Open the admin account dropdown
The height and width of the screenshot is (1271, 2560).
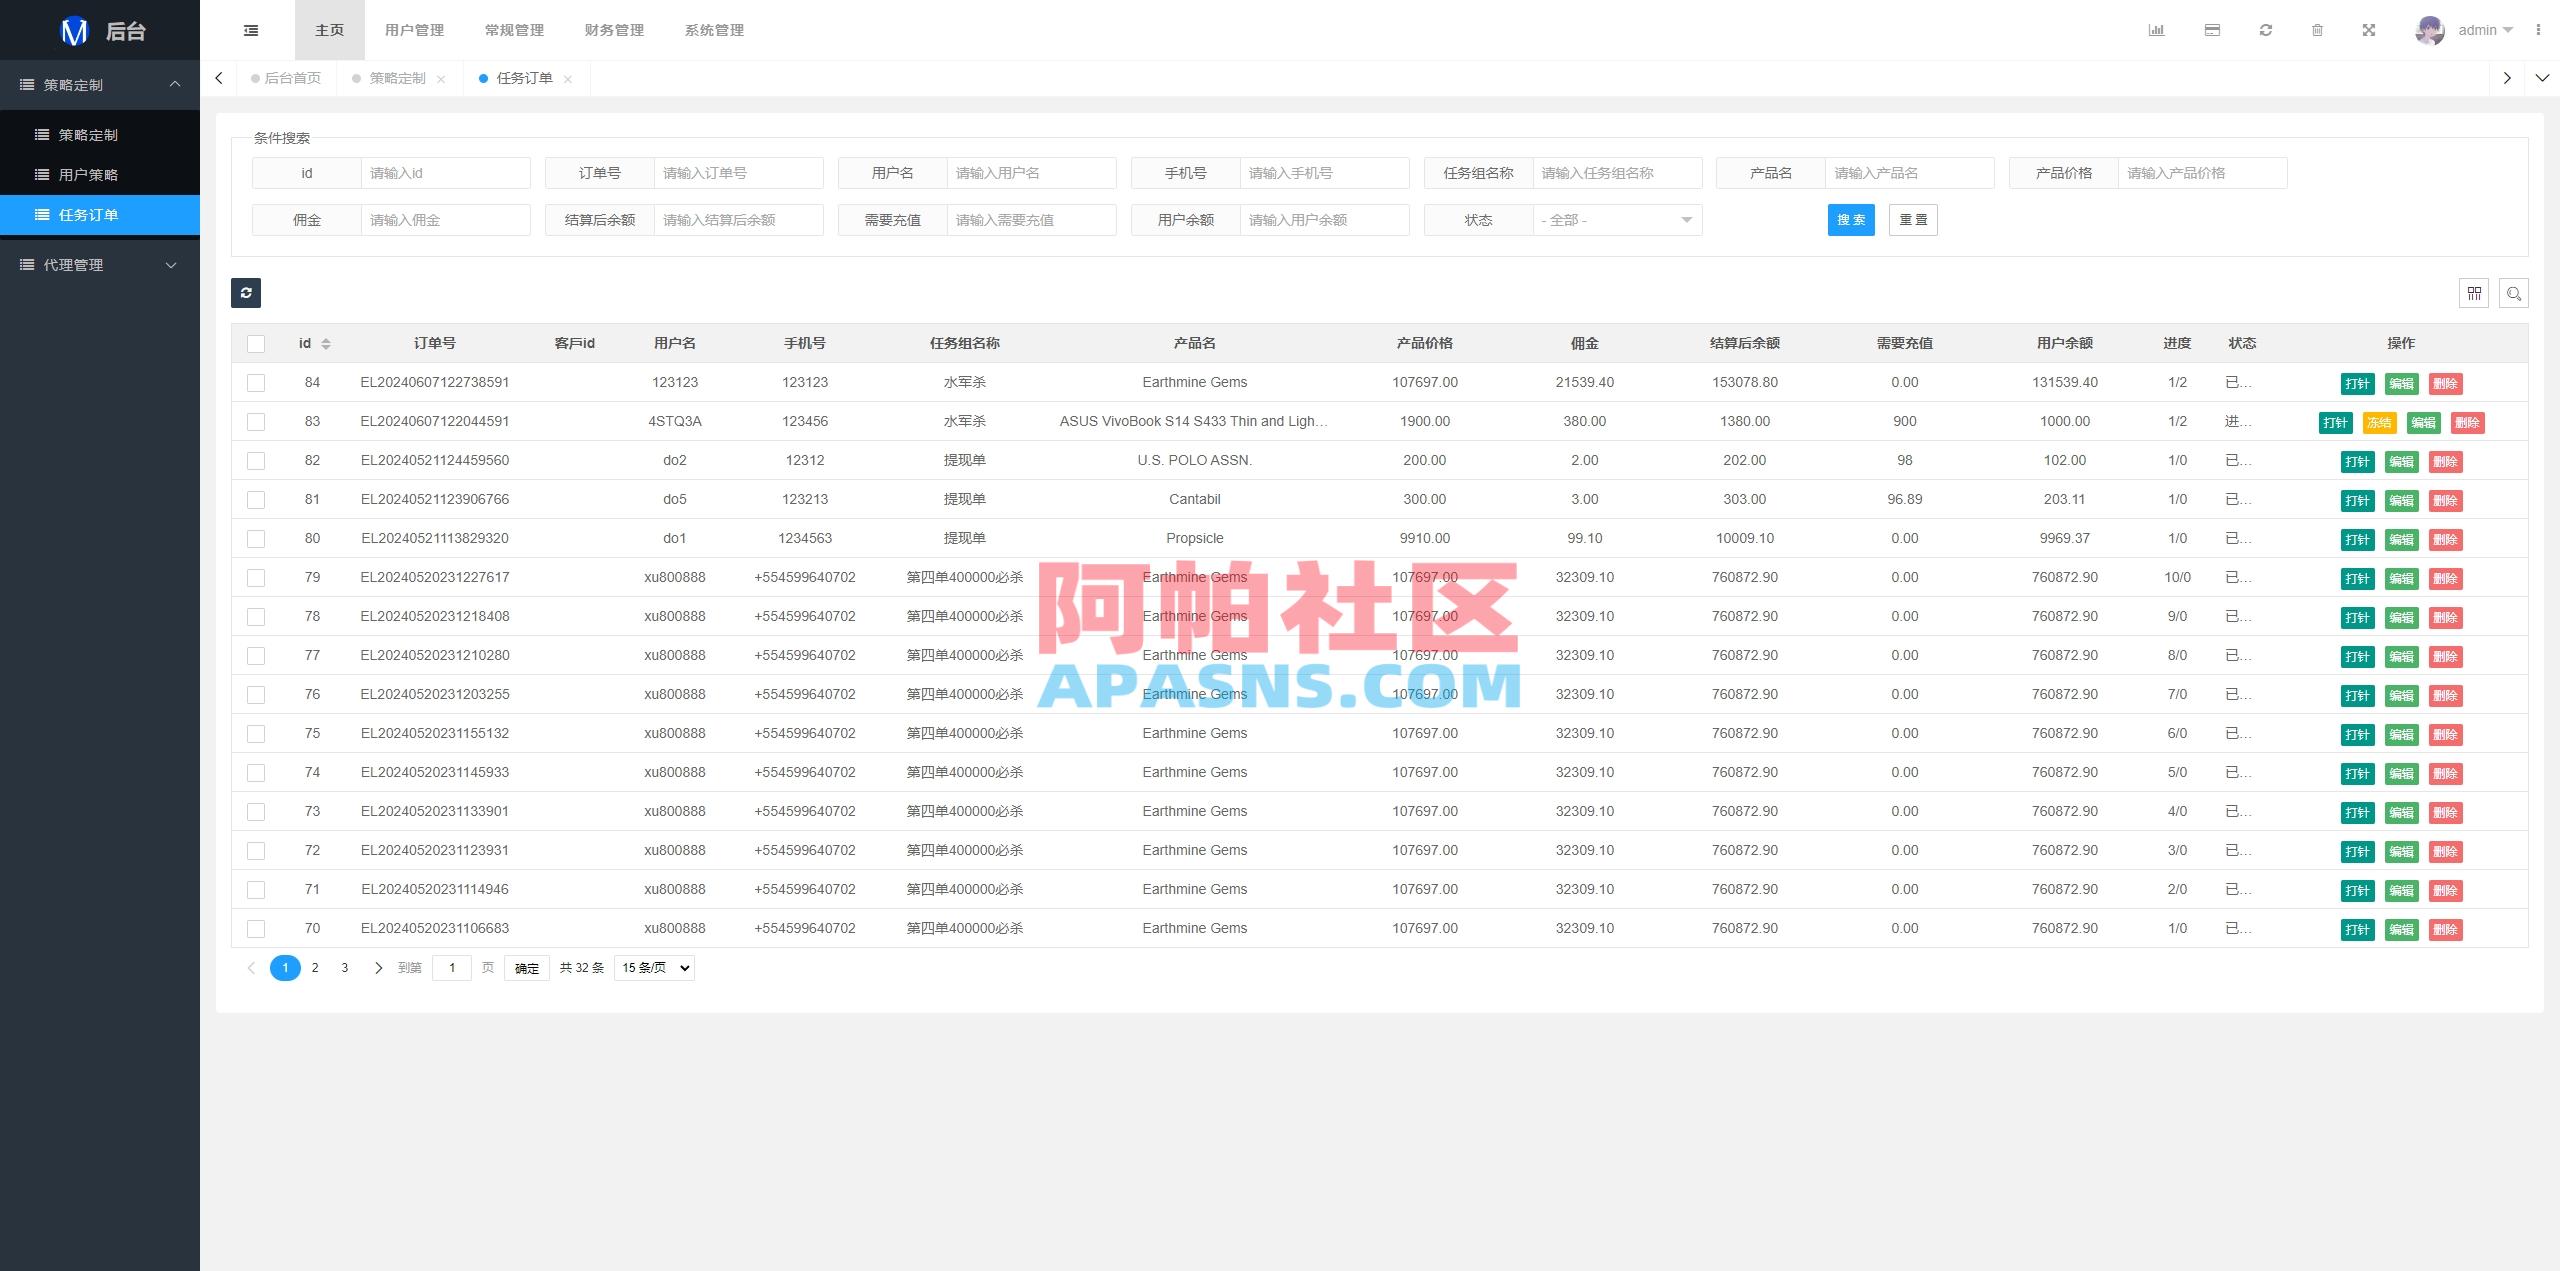pyautogui.click(x=2480, y=30)
